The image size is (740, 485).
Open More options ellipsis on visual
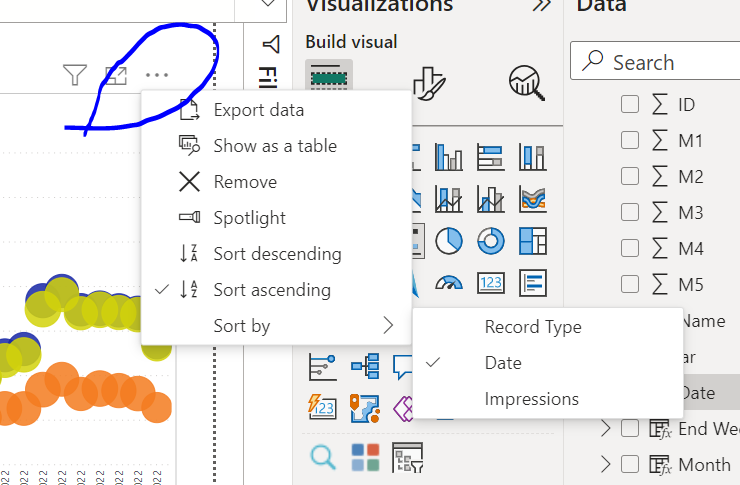click(x=157, y=75)
